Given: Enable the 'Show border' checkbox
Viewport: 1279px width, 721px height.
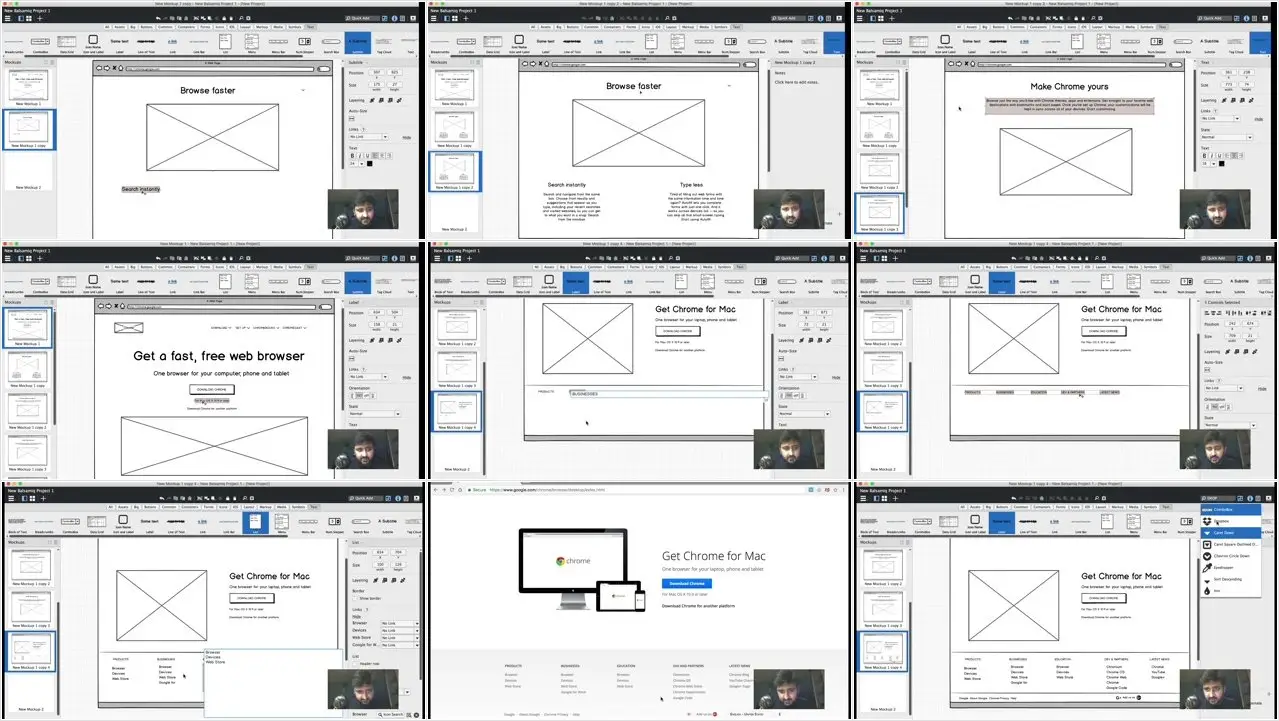Looking at the screenshot, I should pyautogui.click(x=355, y=599).
